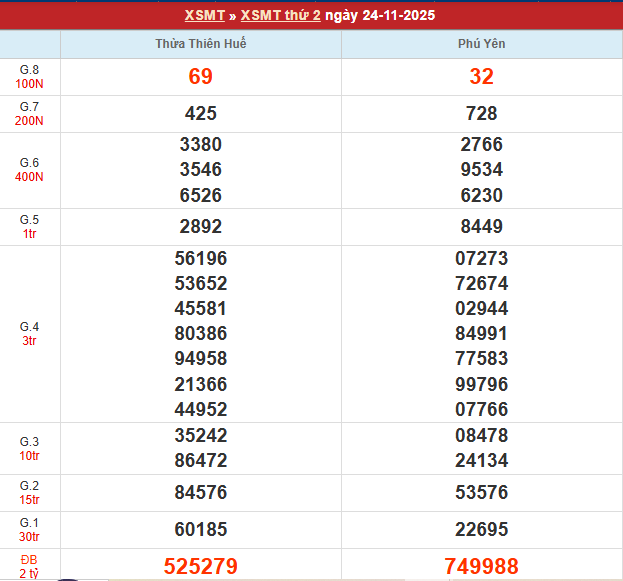Select the number 80386
This screenshot has height=581, width=623.
click(201, 333)
